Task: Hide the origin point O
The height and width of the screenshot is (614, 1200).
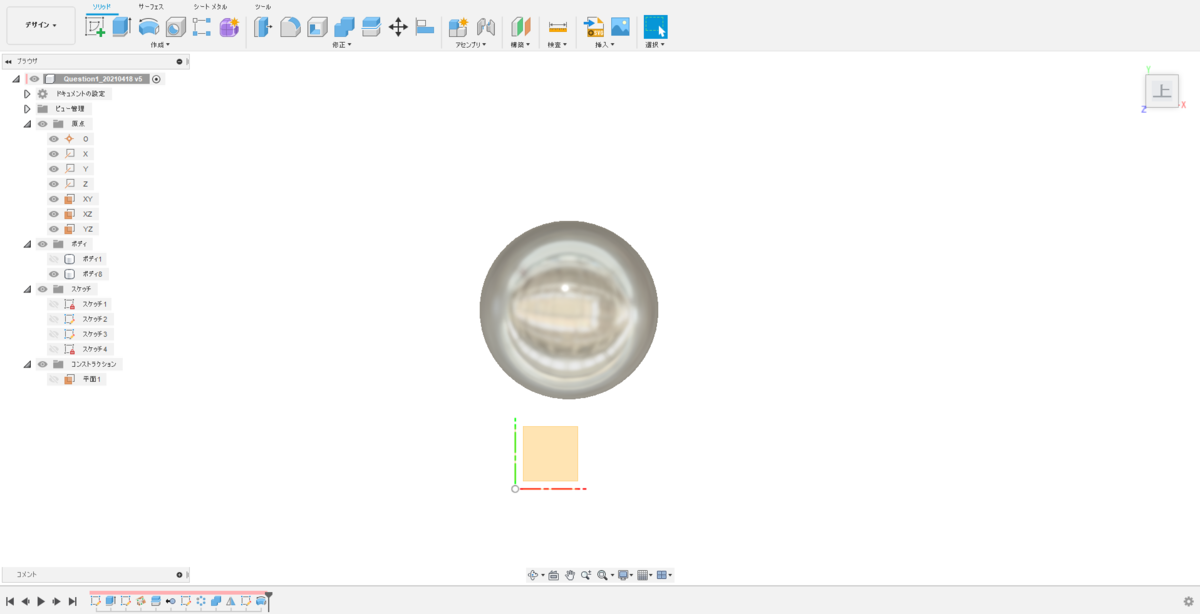Action: [x=54, y=139]
